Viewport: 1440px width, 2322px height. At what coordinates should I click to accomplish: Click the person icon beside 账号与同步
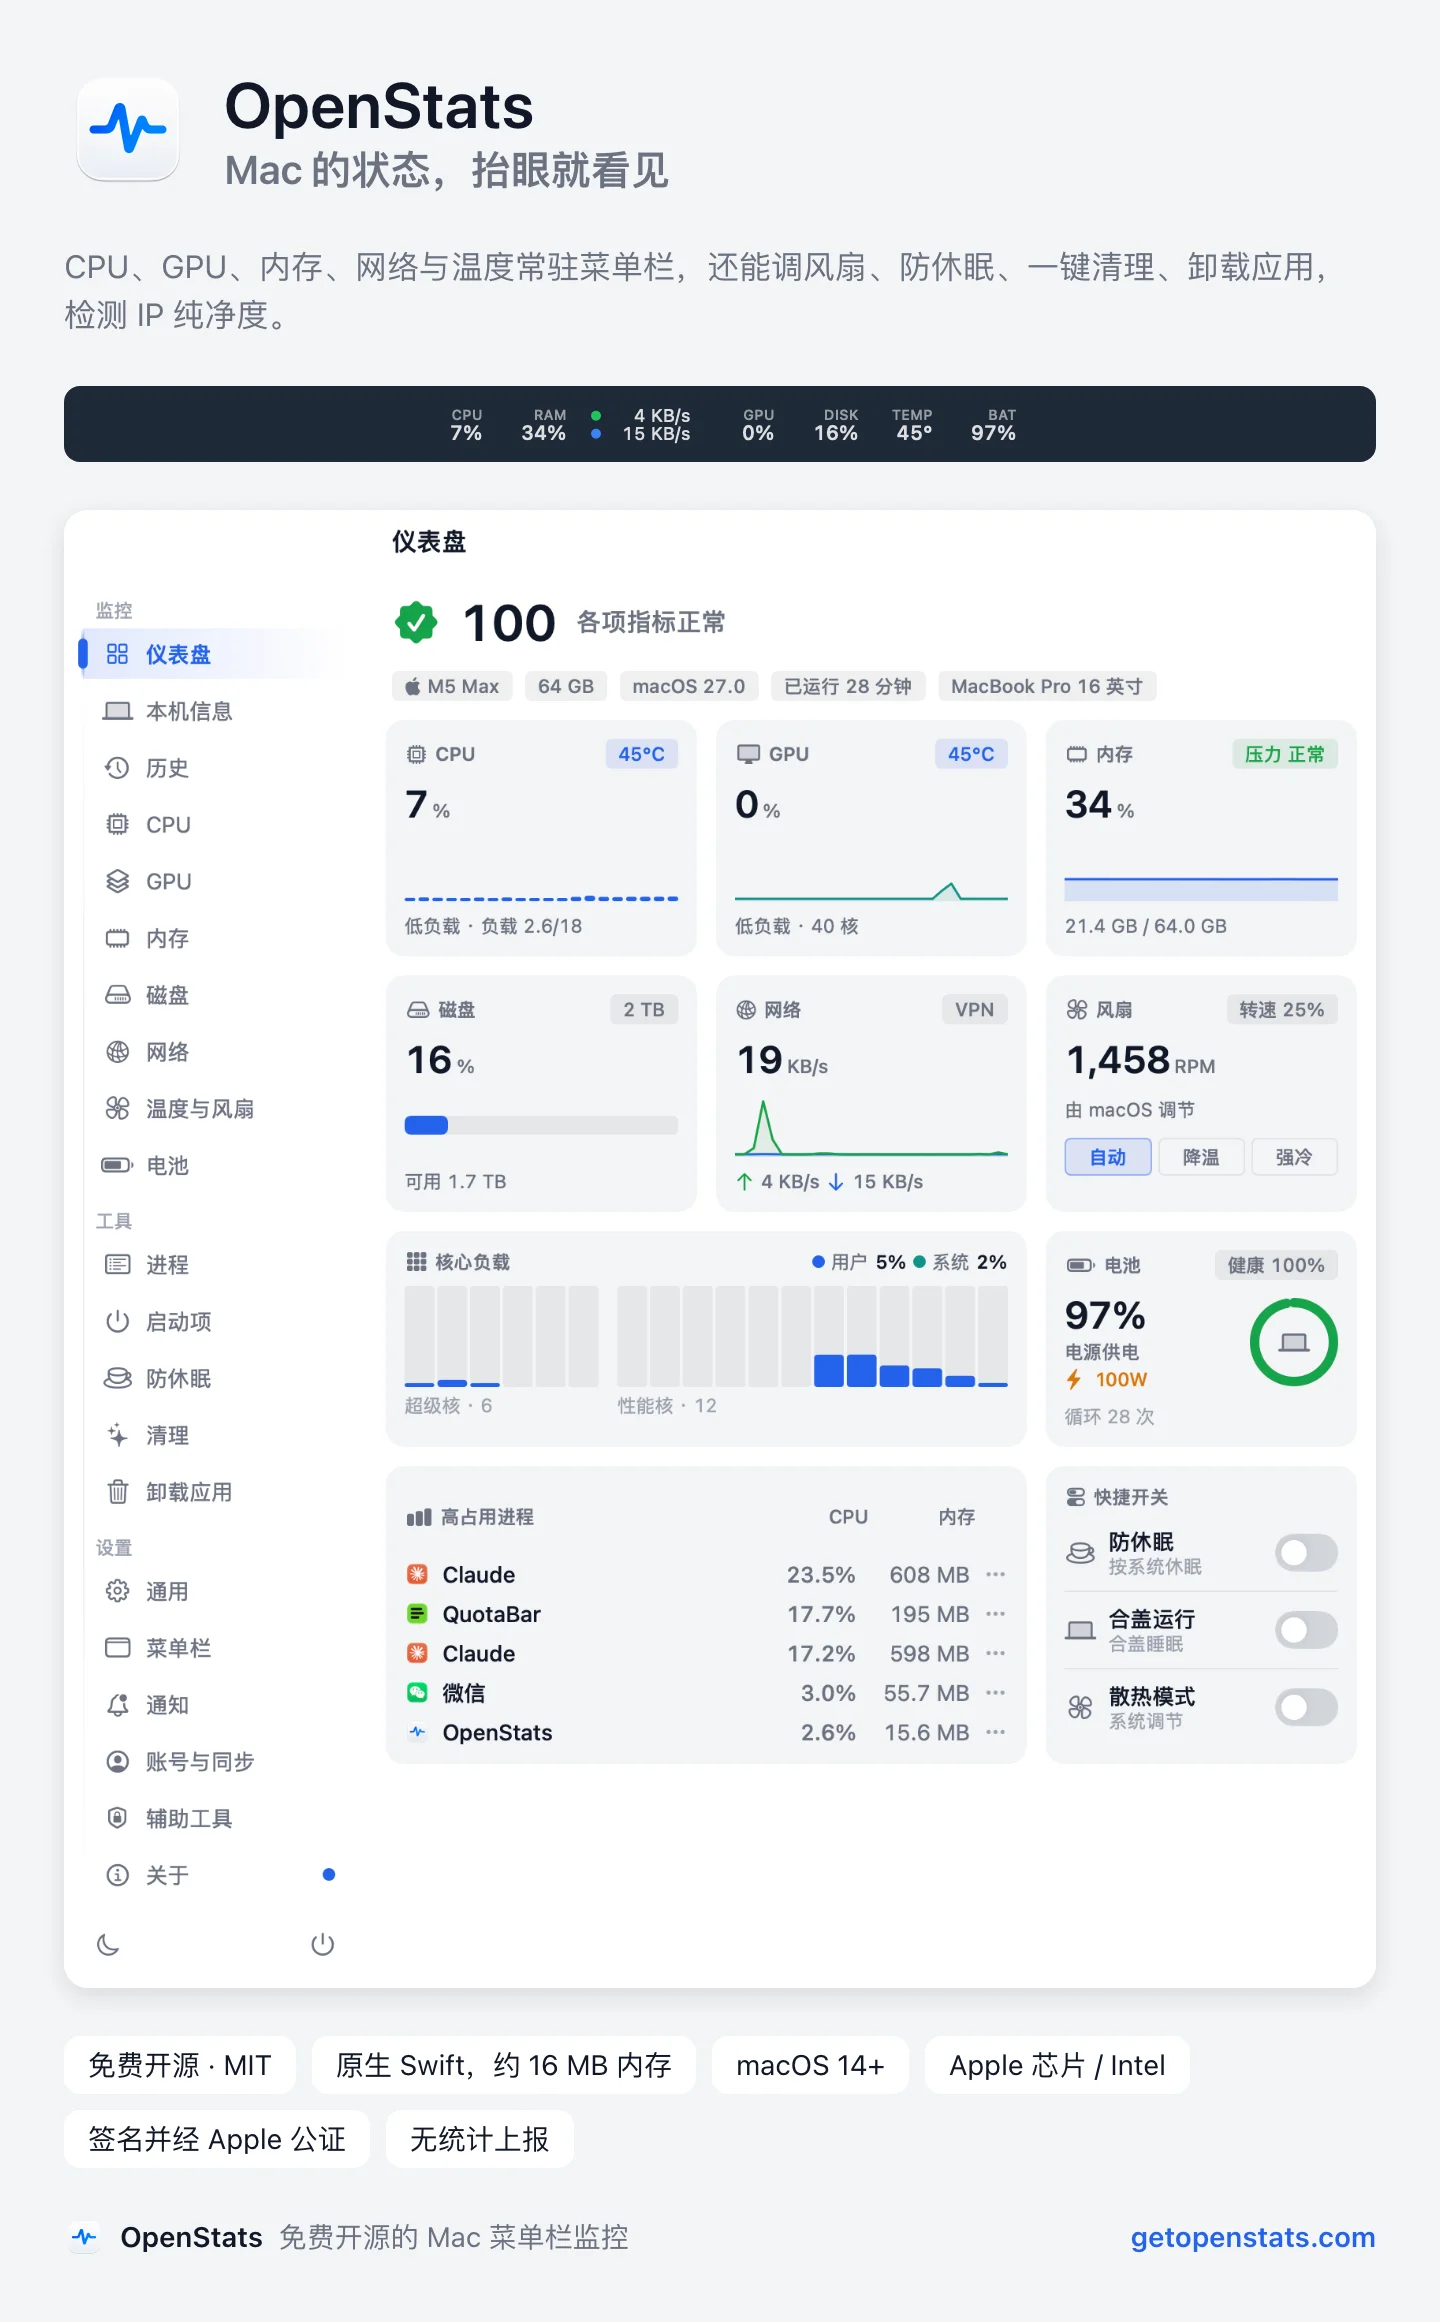117,1761
